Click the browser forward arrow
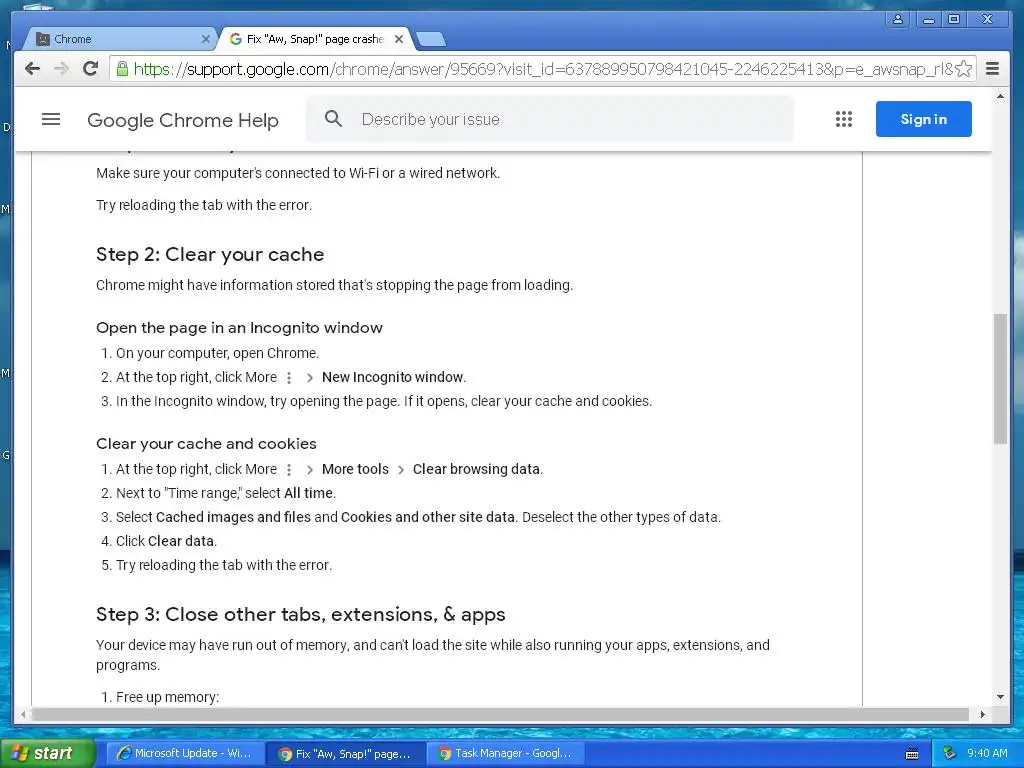Viewport: 1024px width, 768px height. [61, 69]
